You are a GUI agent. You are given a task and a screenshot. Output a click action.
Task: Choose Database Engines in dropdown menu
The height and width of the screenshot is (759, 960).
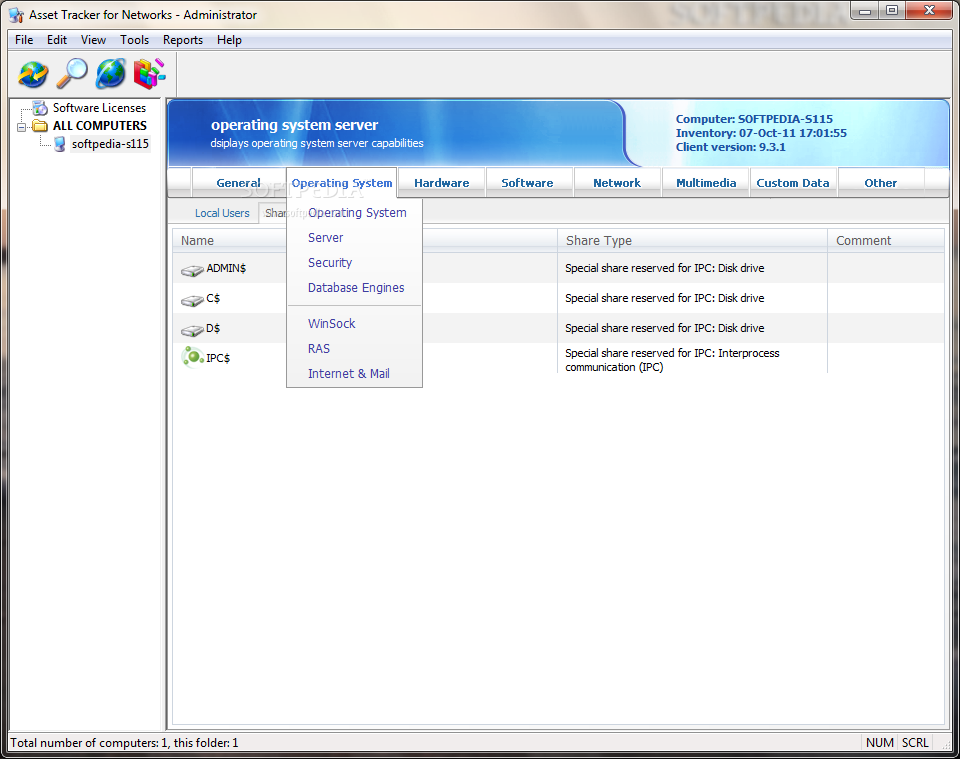pos(356,288)
